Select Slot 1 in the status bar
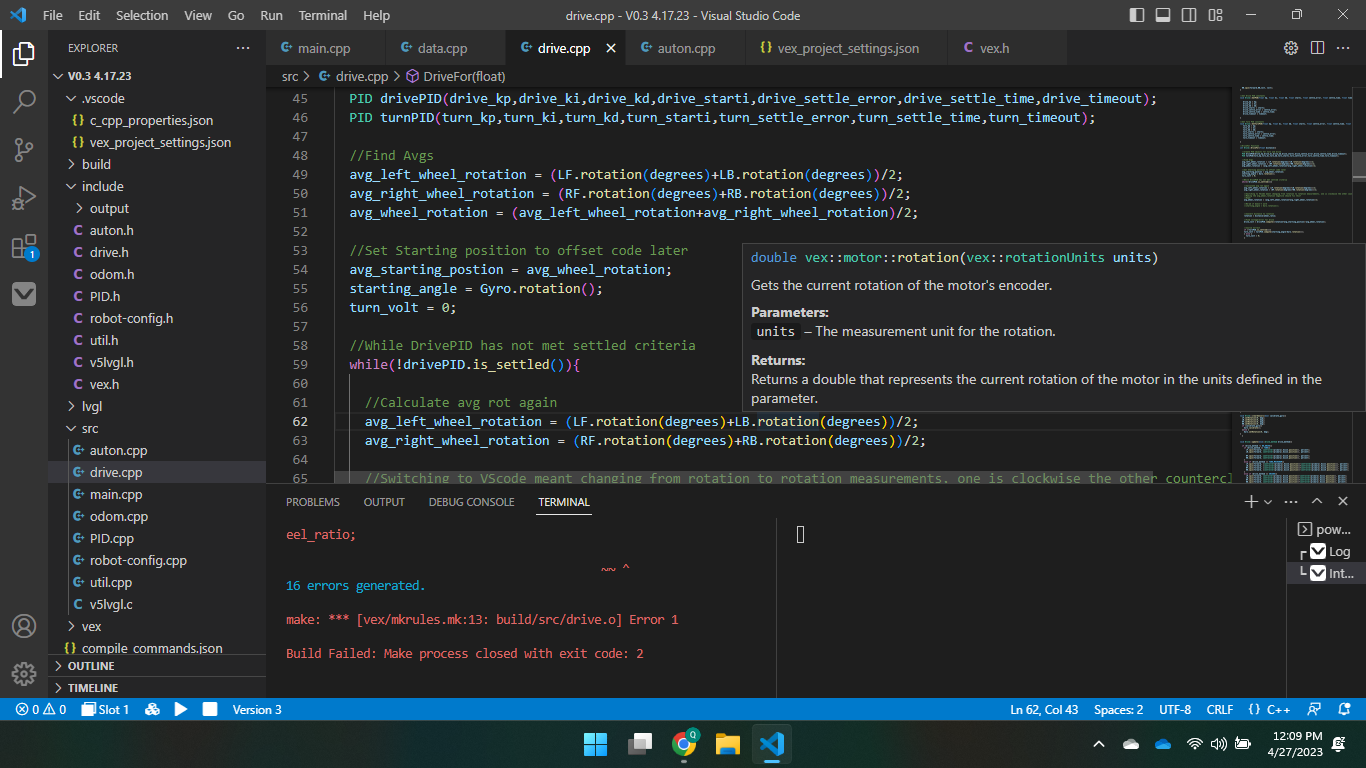This screenshot has height=768, width=1366. coord(106,709)
